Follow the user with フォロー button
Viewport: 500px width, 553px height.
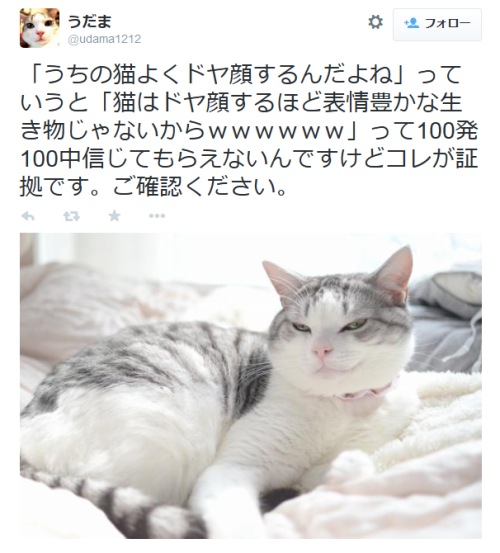(437, 25)
